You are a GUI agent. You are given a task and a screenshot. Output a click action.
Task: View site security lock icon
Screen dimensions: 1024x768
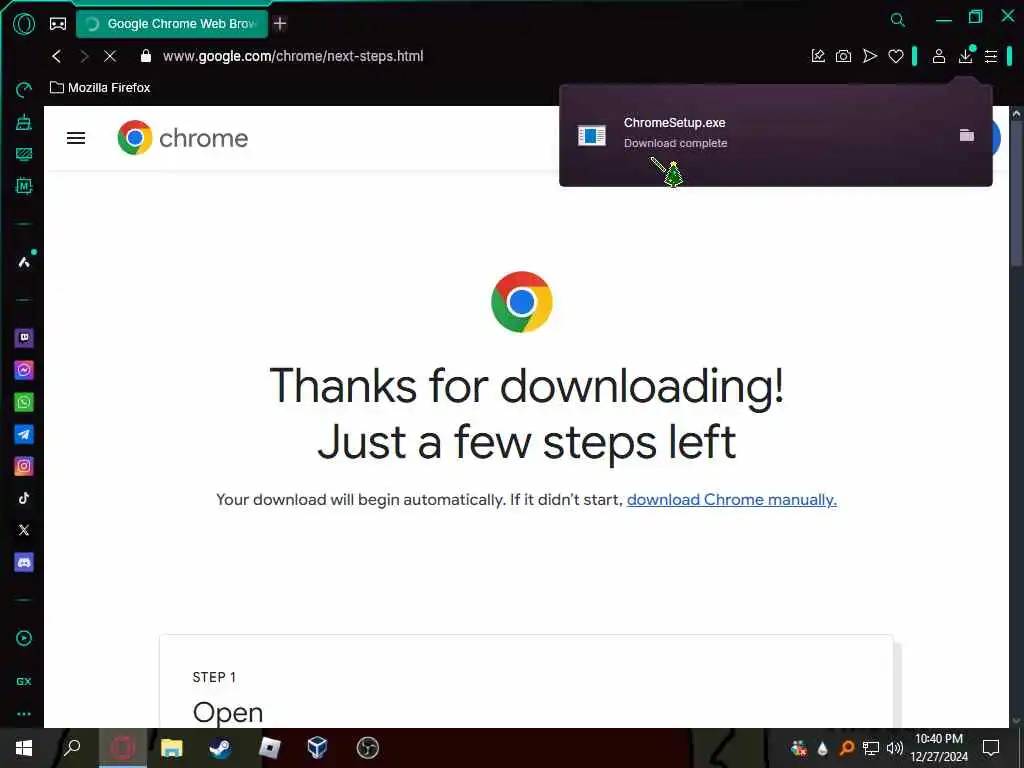(146, 56)
